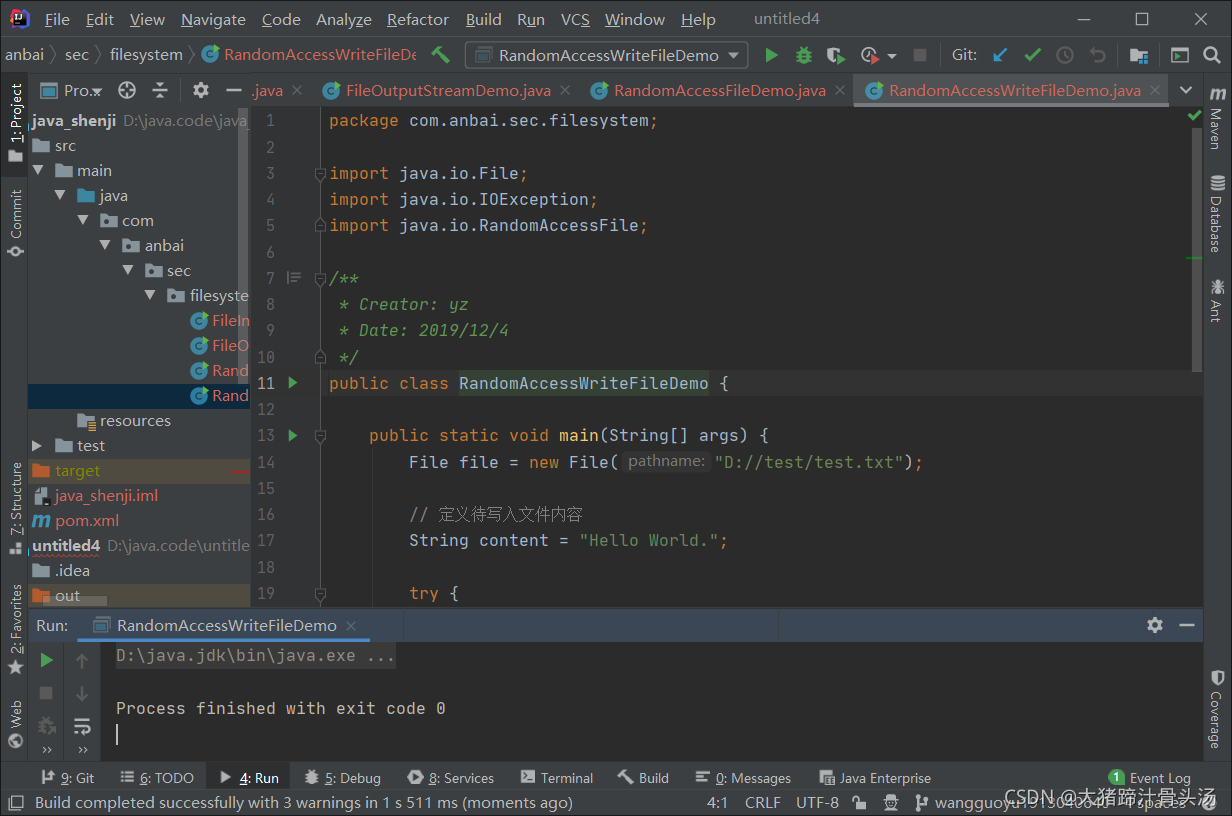Show hidden editor tabs dropdown
Screen dimensions: 1232x816
1186,90
